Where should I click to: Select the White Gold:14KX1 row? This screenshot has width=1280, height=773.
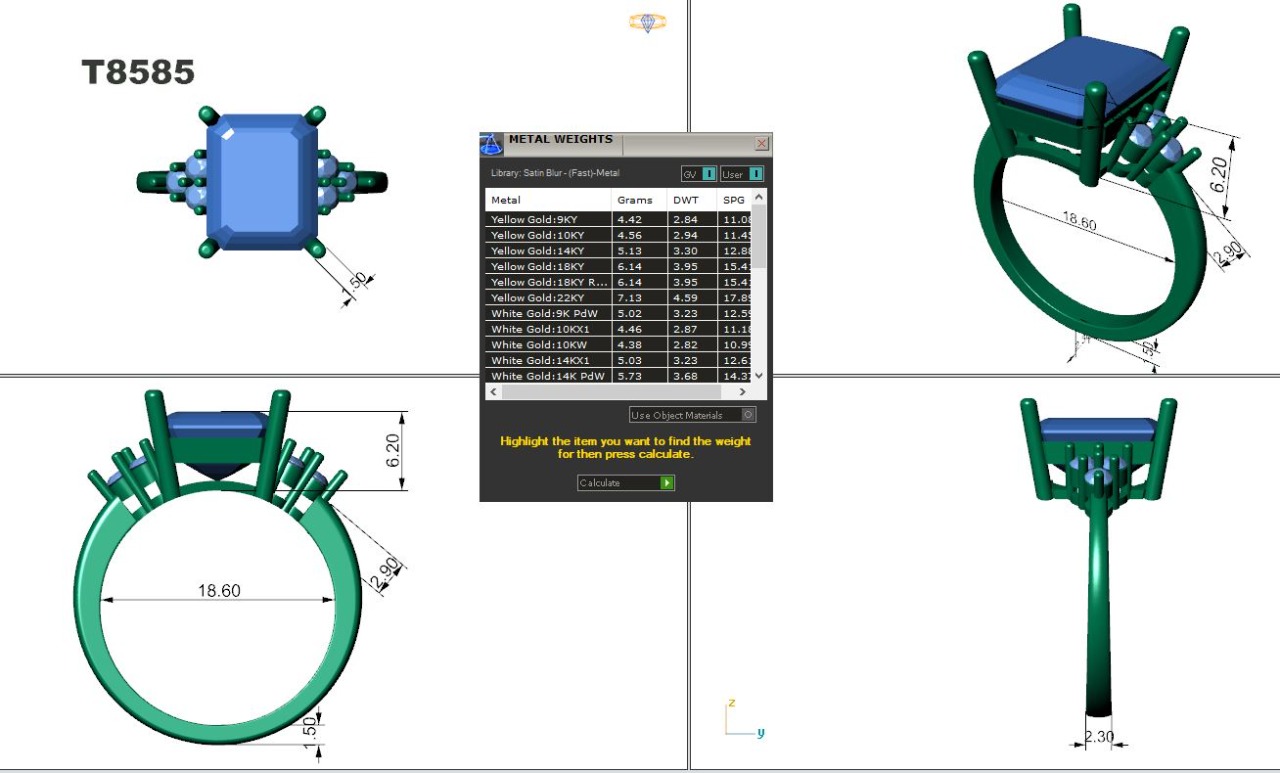coord(548,360)
